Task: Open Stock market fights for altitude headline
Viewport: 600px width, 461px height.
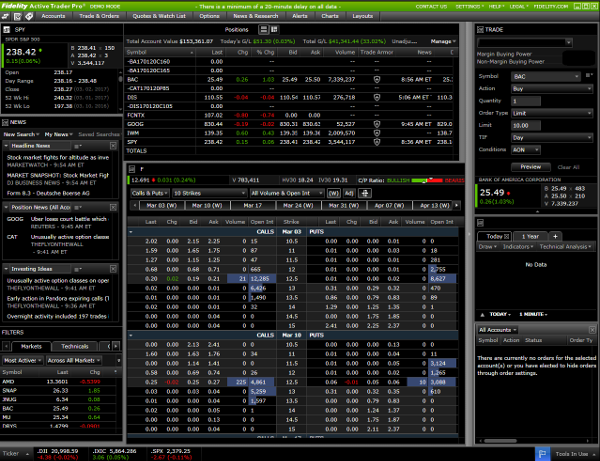Action: [58, 157]
